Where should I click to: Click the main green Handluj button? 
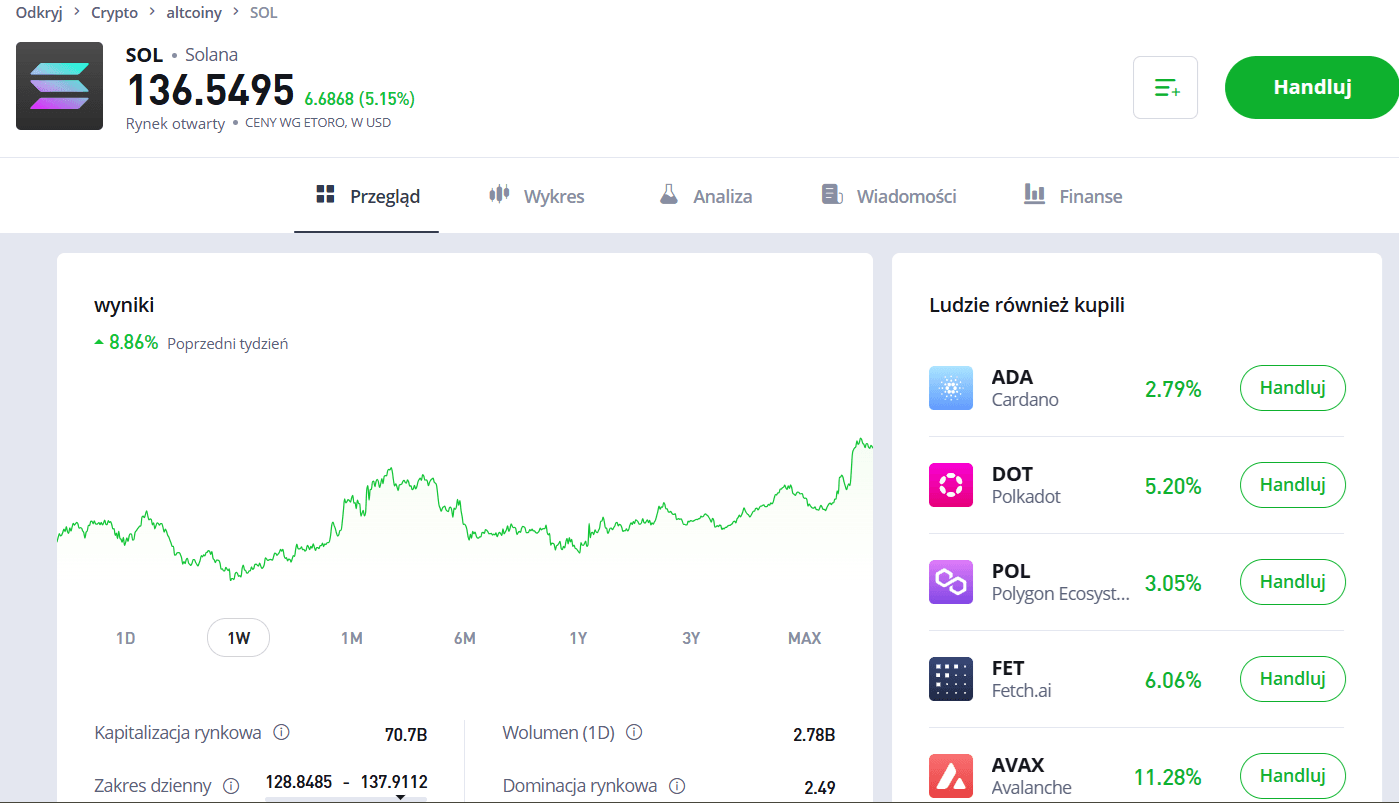1312,88
